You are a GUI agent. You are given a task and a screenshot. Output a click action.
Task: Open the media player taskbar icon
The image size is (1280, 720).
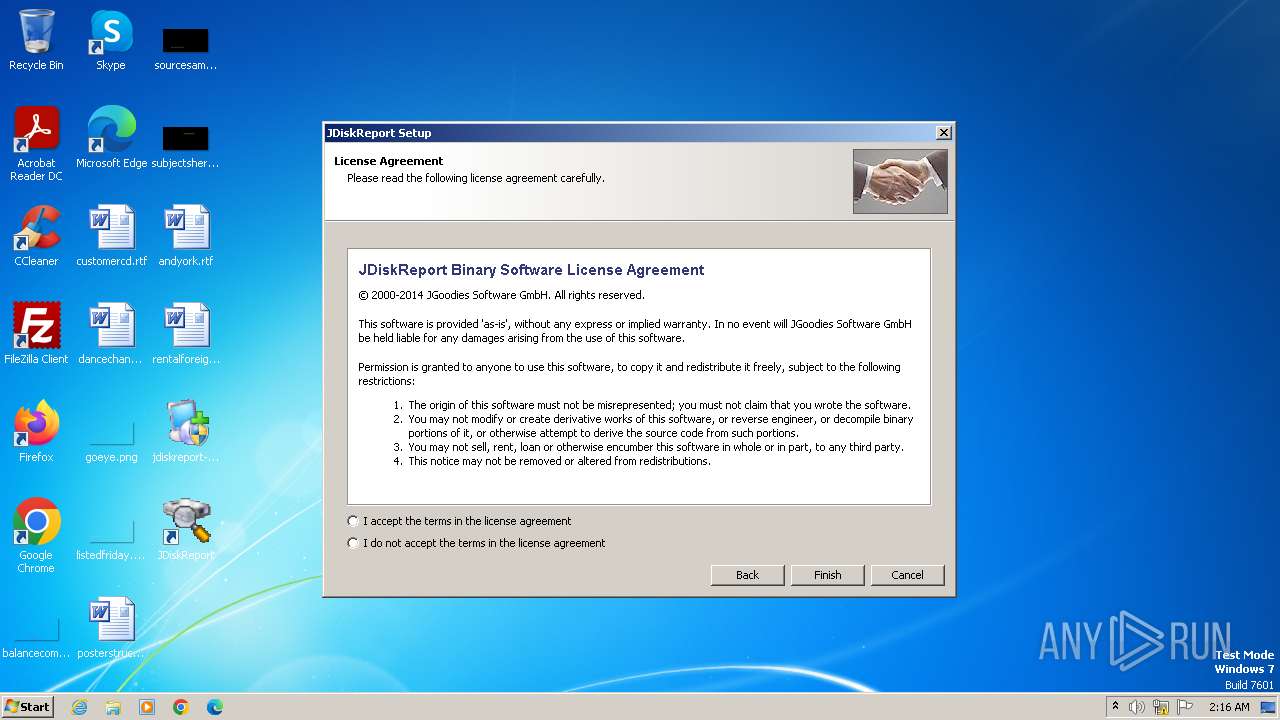[147, 707]
